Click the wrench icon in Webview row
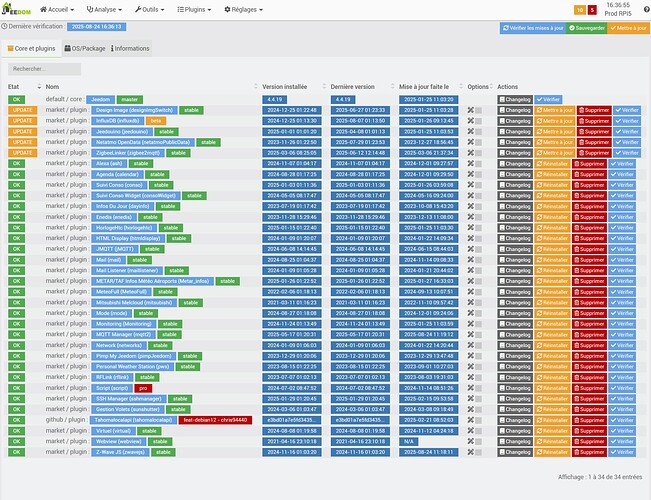 tap(470, 441)
